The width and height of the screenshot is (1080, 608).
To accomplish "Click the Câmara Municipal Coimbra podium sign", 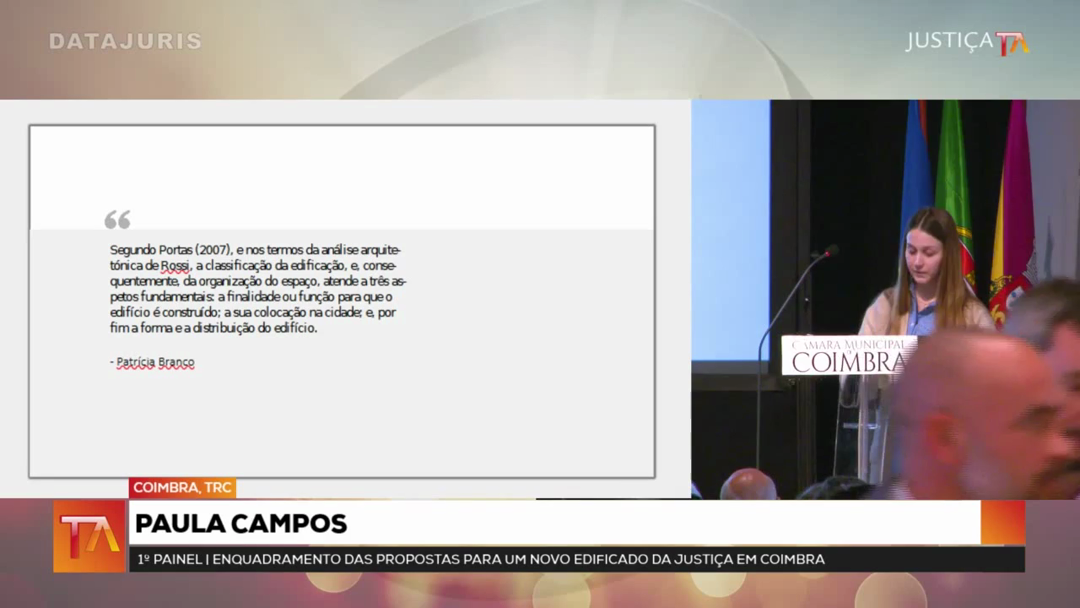I will pos(847,355).
